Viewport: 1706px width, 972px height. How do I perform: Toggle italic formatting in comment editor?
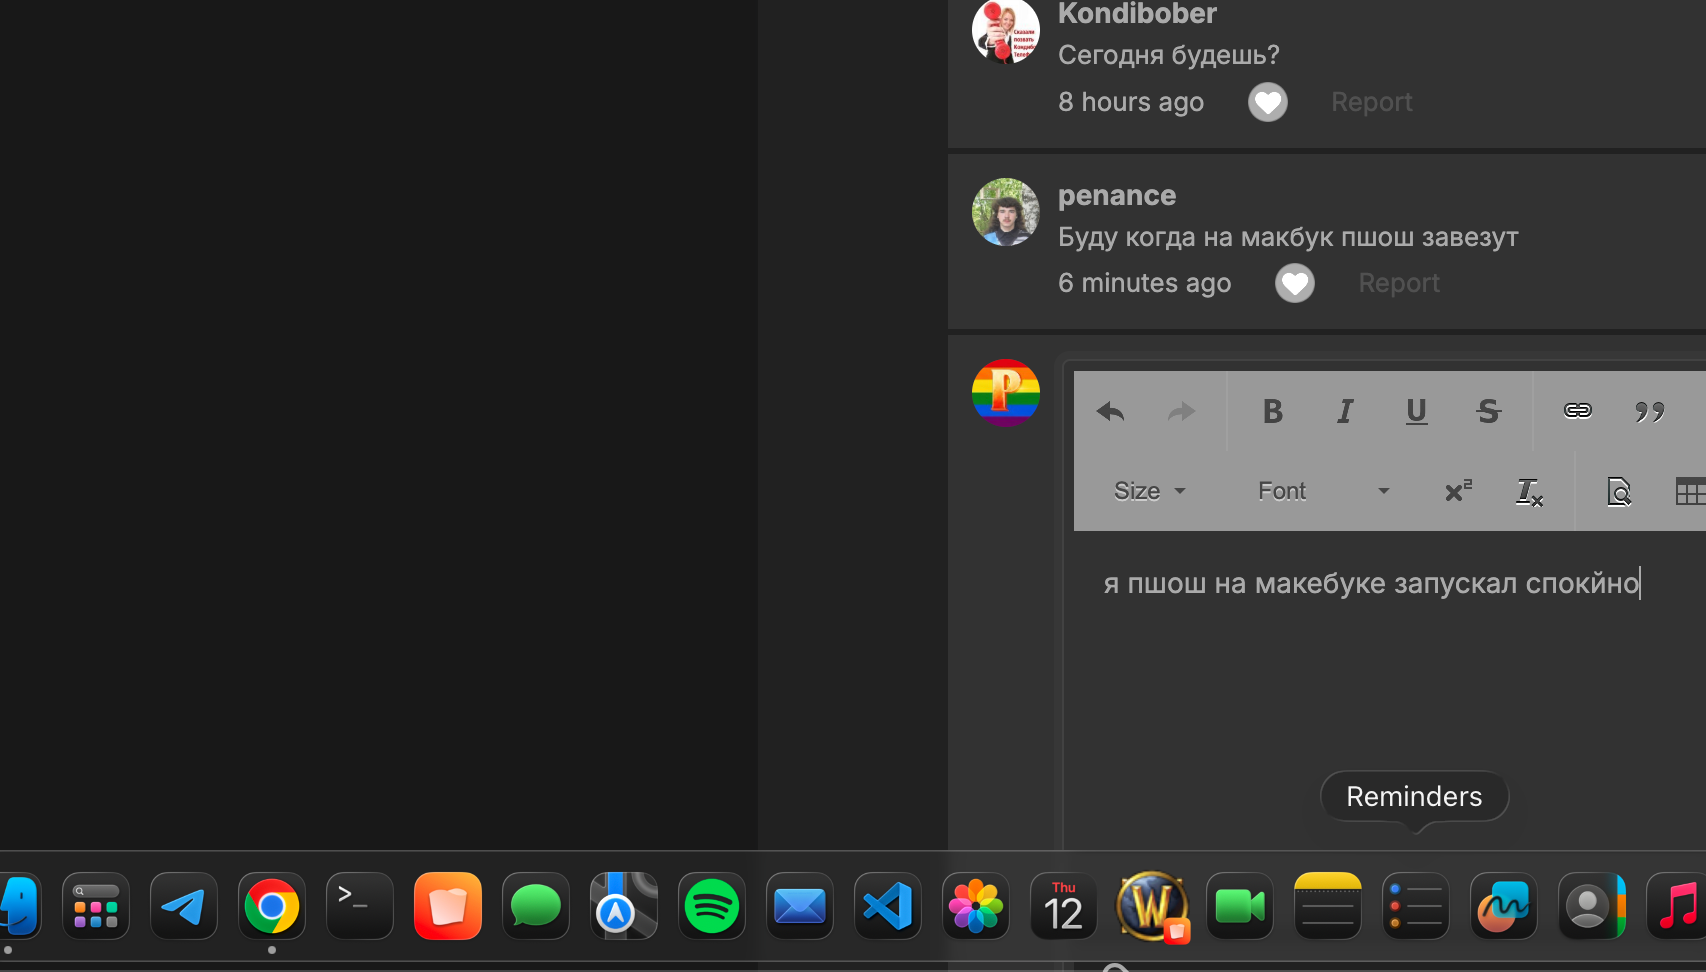1345,412
